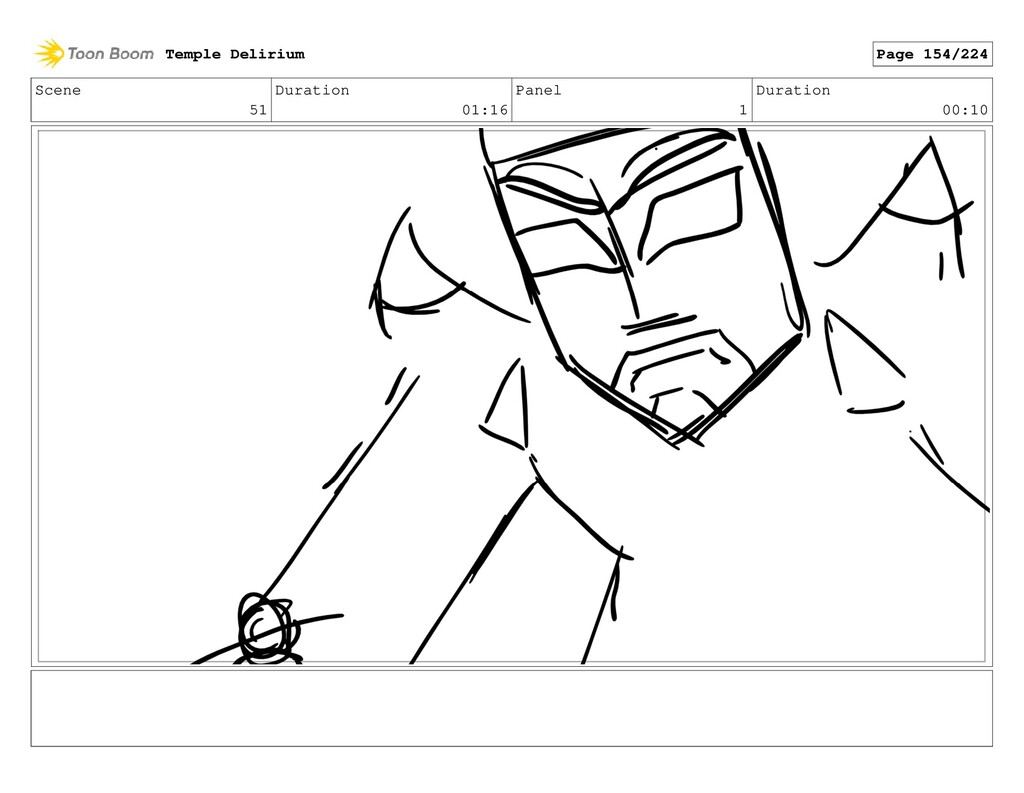Screen dimensions: 1024x793
Task: Click the 'Page 154/224' page indicator
Action: 932,54
